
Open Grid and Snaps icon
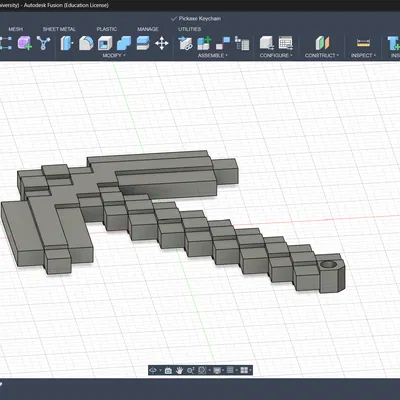(x=230, y=370)
